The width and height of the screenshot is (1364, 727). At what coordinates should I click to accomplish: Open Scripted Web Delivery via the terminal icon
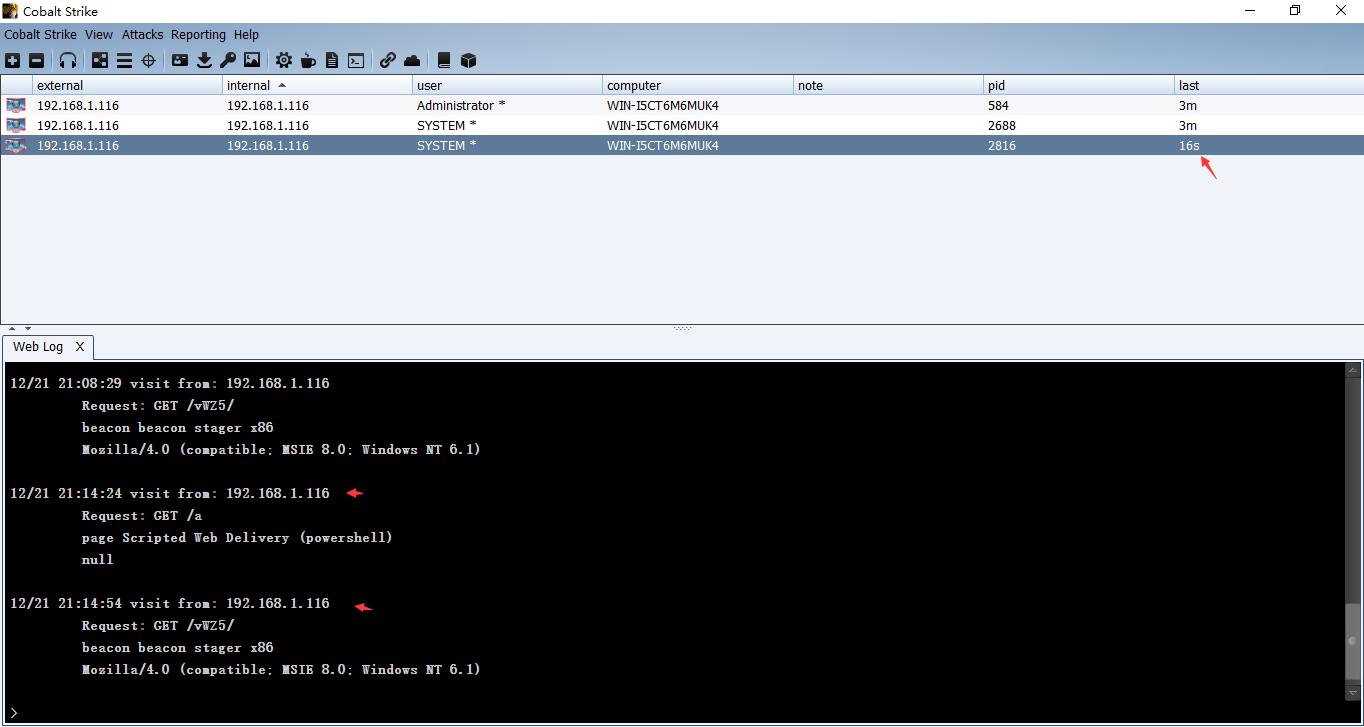pyautogui.click(x=356, y=60)
